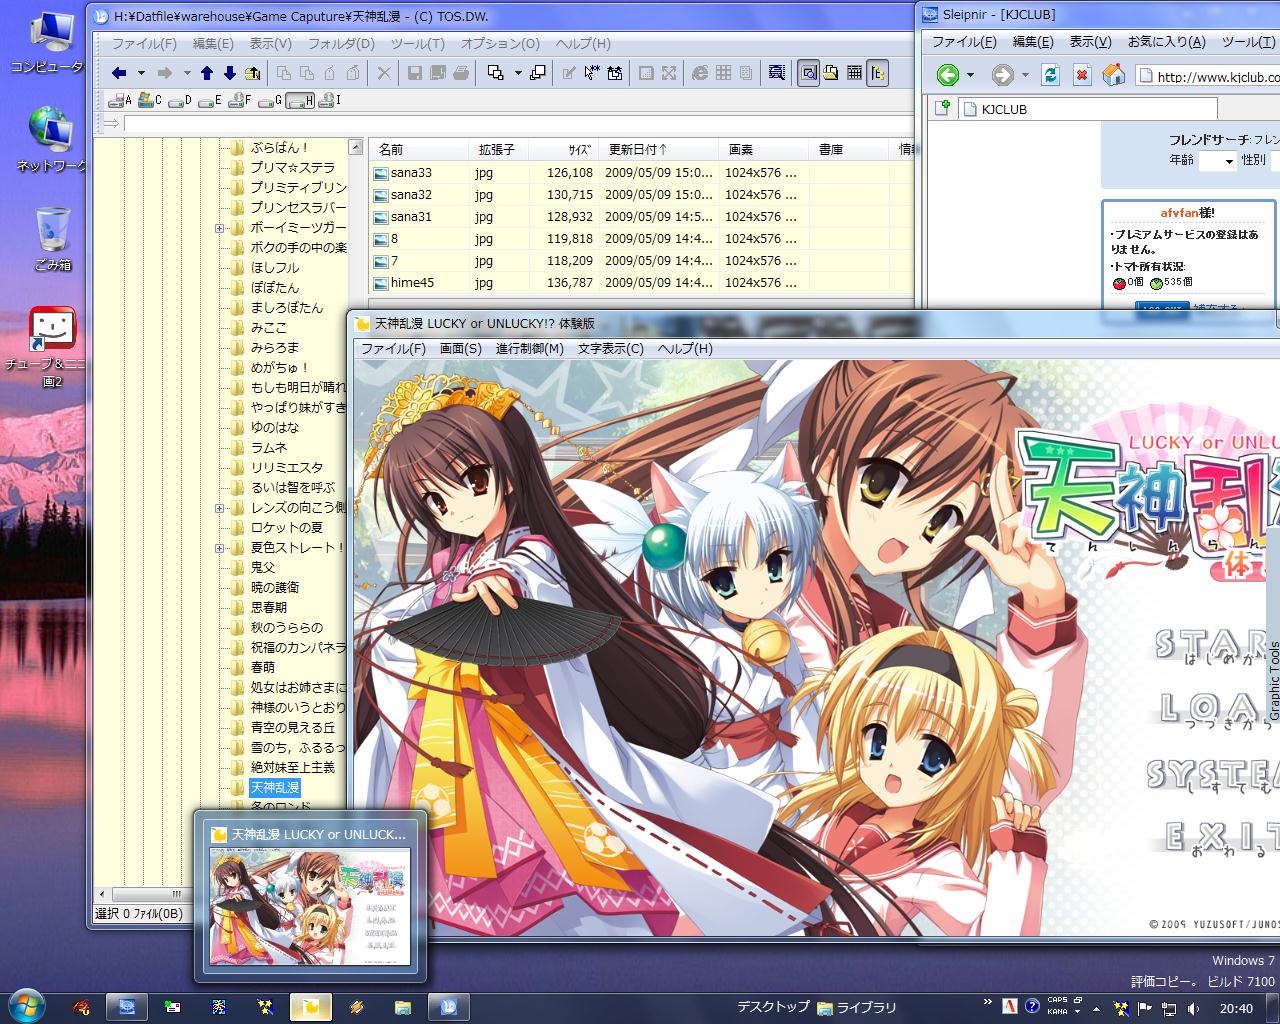Open the 年齢 age dropdown

tap(1217, 160)
